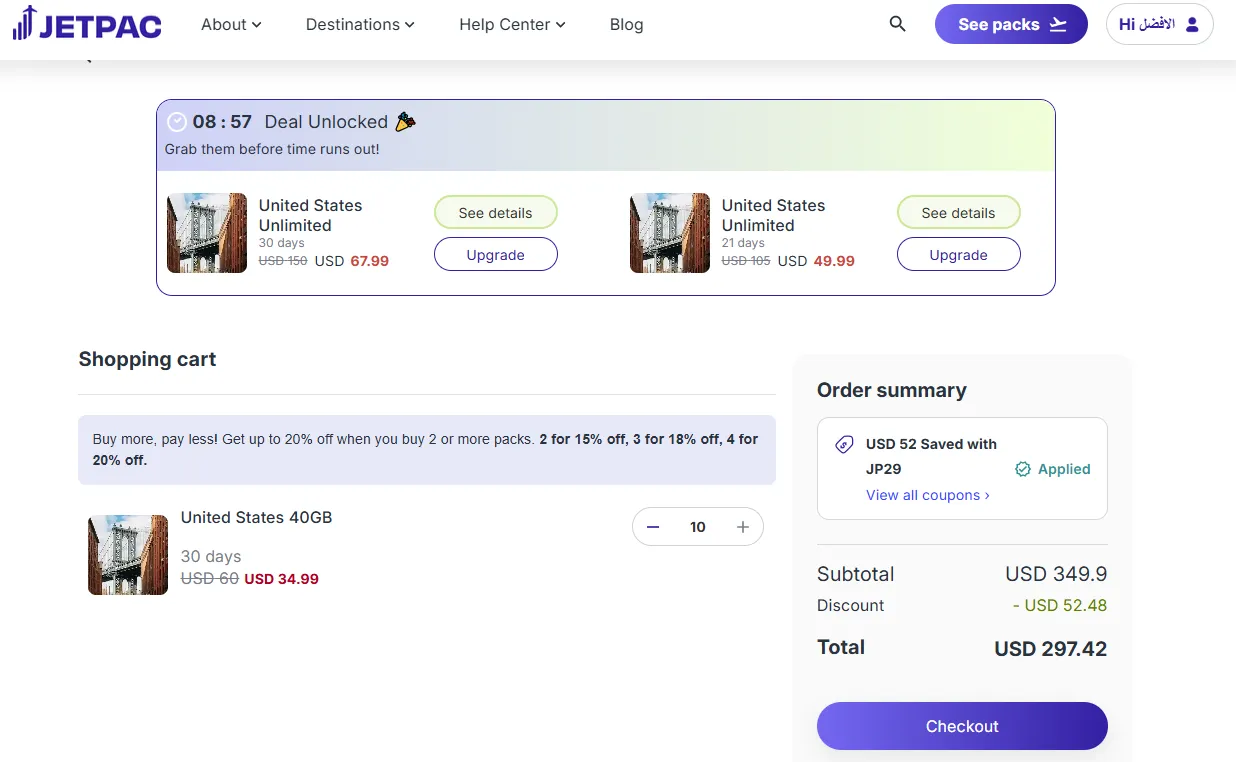
Task: Open the 21 days Unlimited thumbnail
Action: pos(670,233)
